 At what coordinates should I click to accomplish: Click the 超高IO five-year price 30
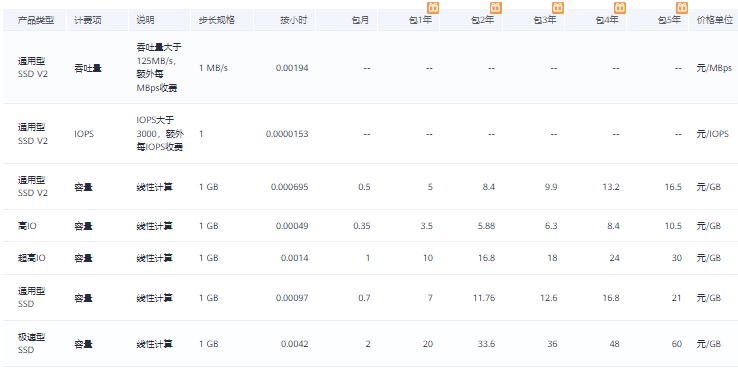tap(676, 258)
